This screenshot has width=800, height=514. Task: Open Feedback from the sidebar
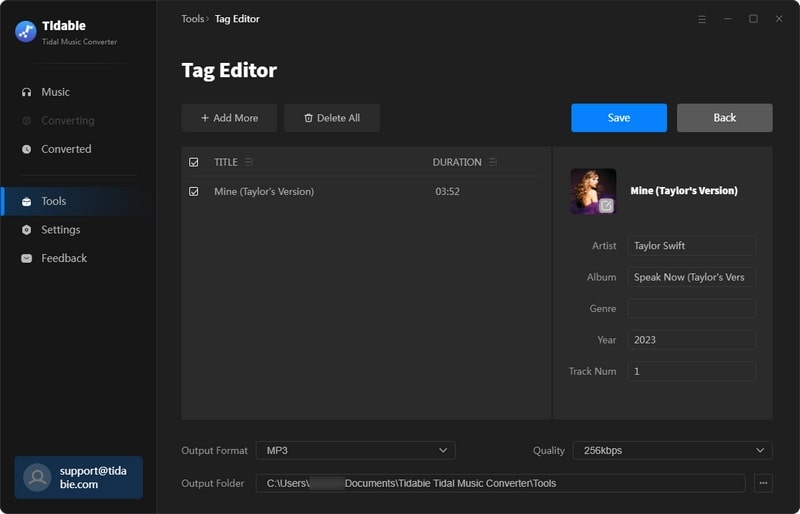pyautogui.click(x=63, y=258)
